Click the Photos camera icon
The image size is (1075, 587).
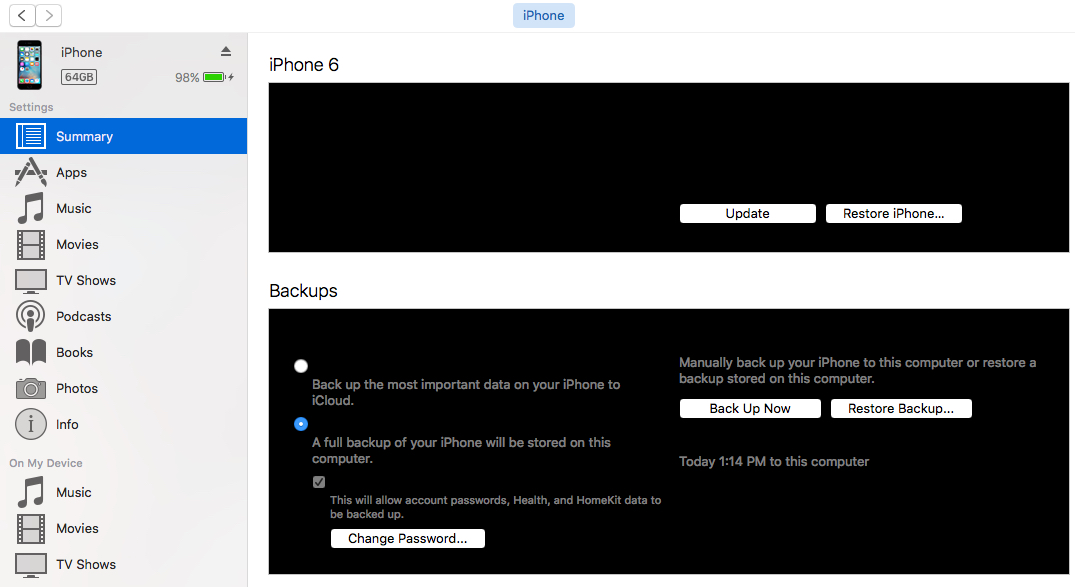[31, 388]
